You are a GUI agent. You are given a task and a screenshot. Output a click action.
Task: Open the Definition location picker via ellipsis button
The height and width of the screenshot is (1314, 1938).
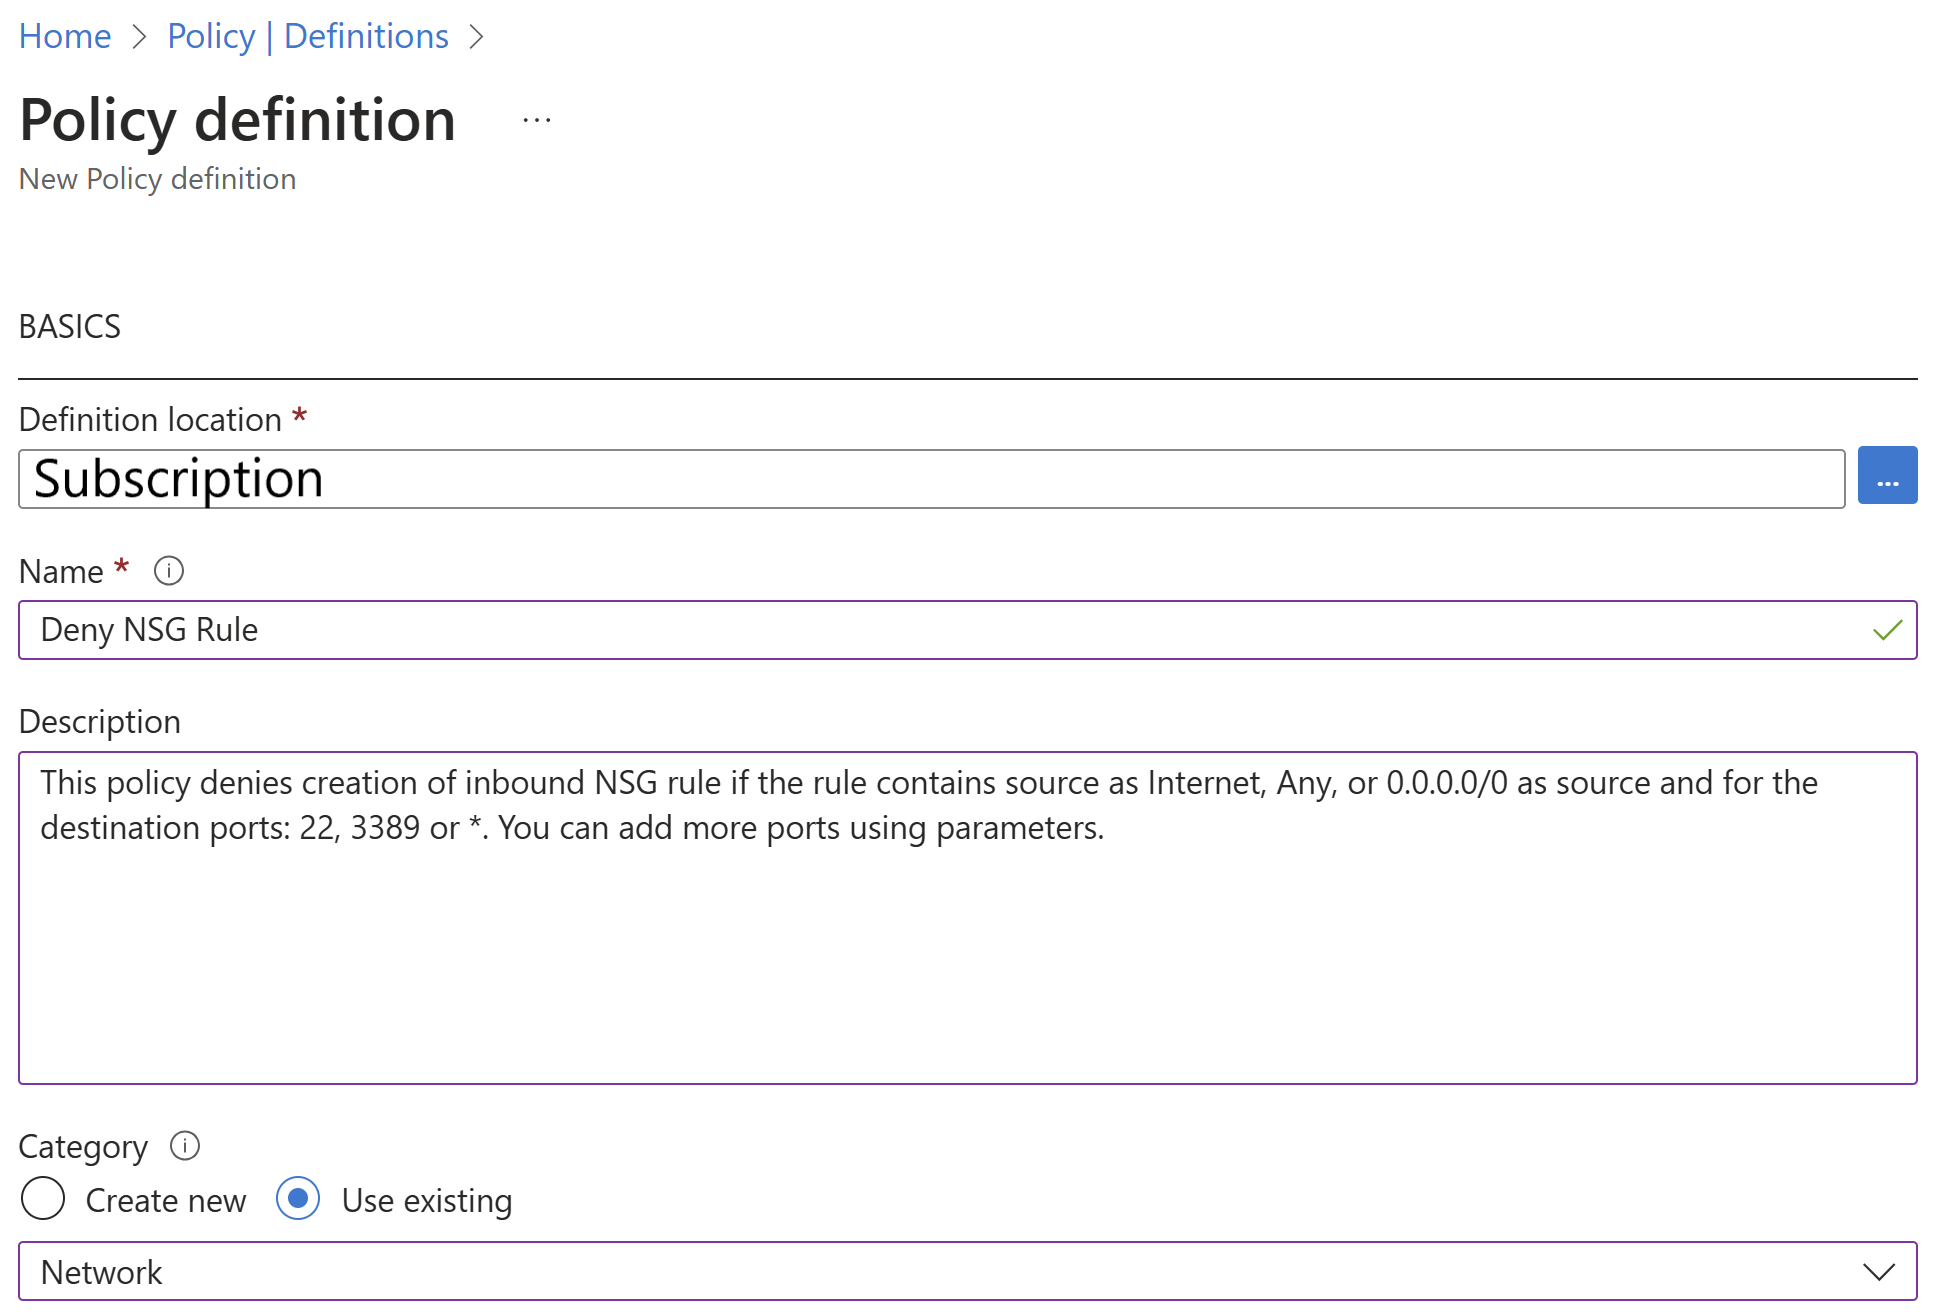pyautogui.click(x=1887, y=477)
